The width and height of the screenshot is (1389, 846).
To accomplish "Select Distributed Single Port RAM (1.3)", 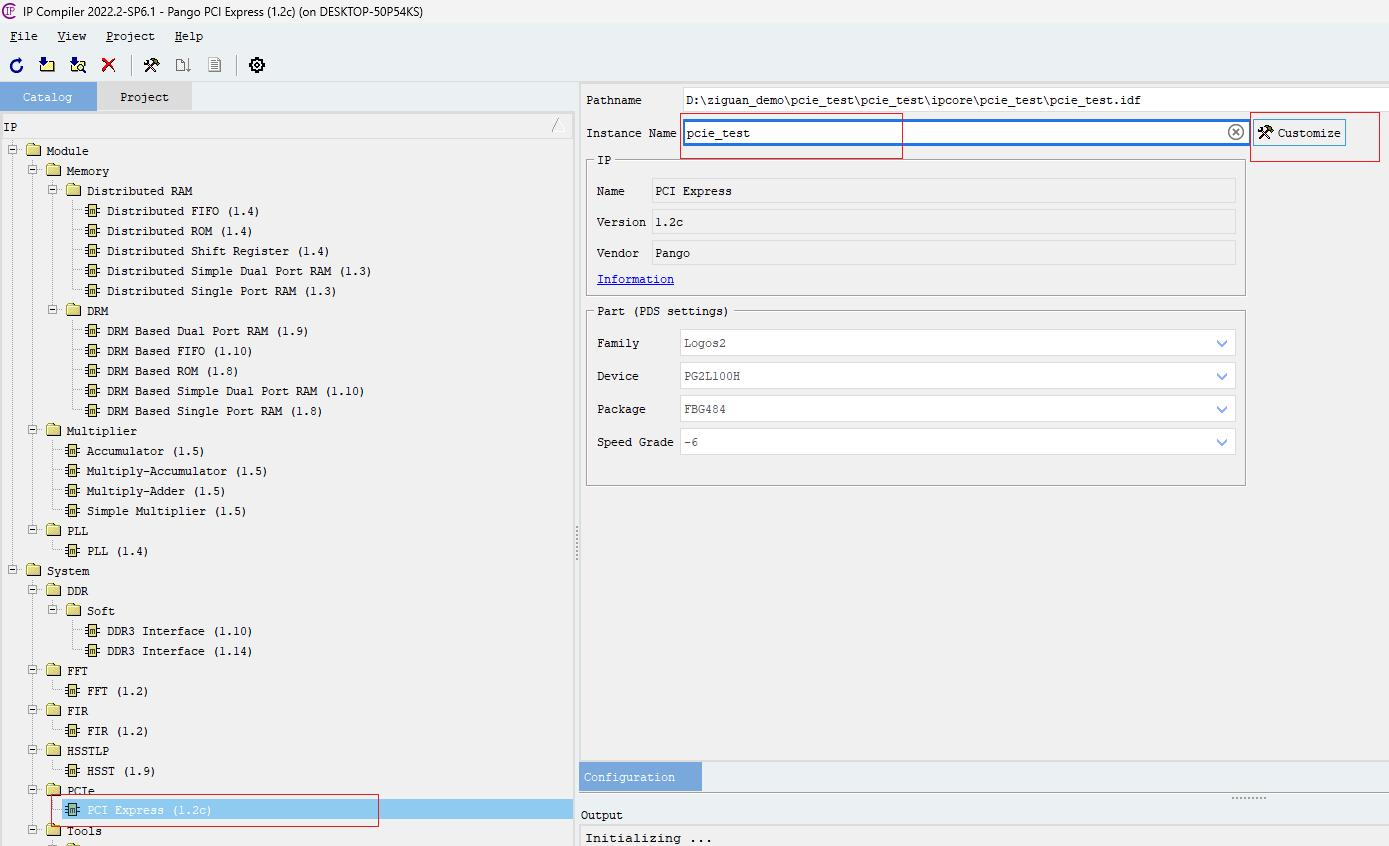I will tap(221, 291).
